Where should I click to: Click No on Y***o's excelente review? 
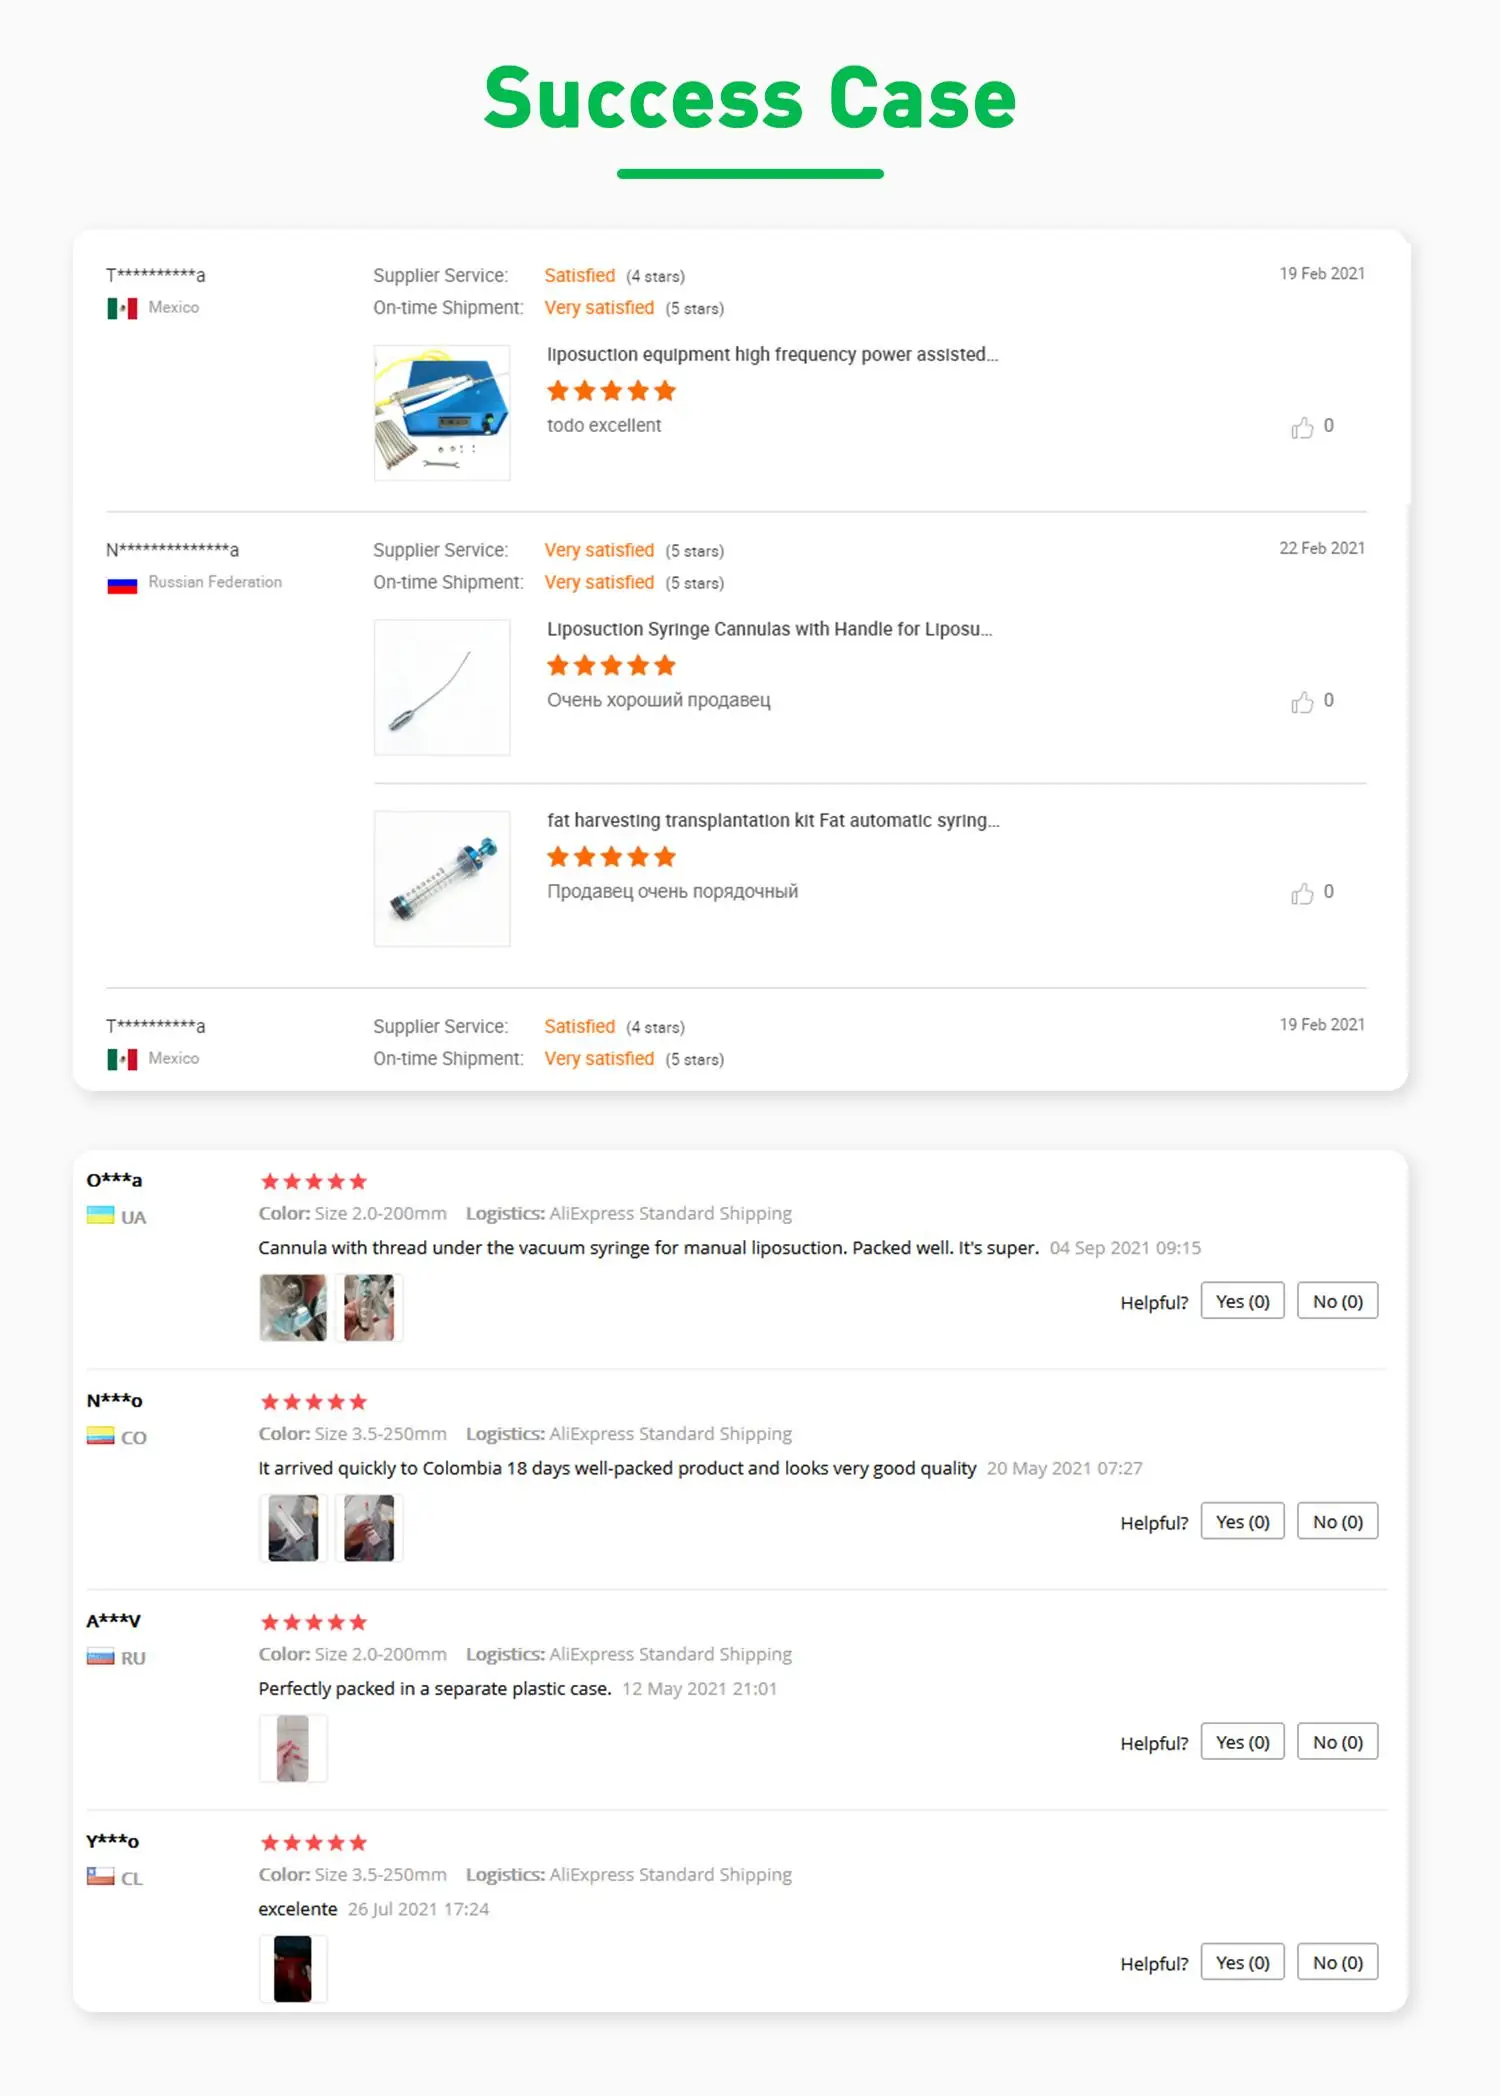1337,1962
